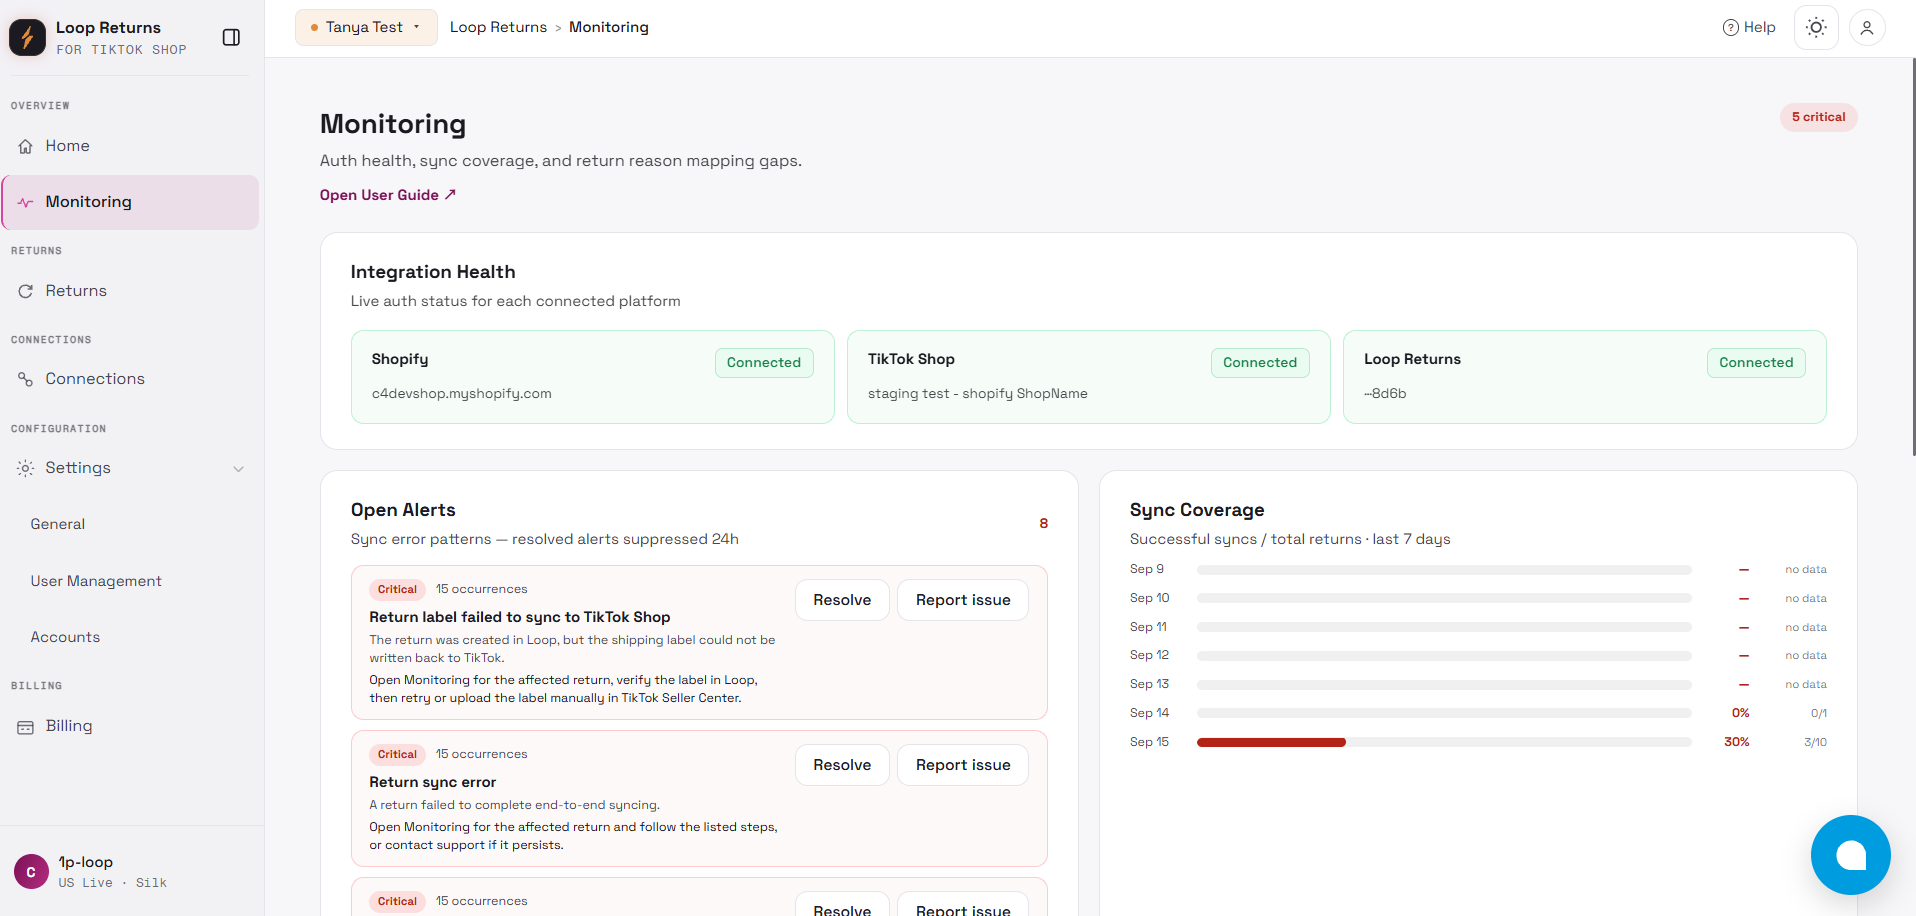Image resolution: width=1916 pixels, height=916 pixels.
Task: Open the Help question icon
Action: (x=1730, y=27)
